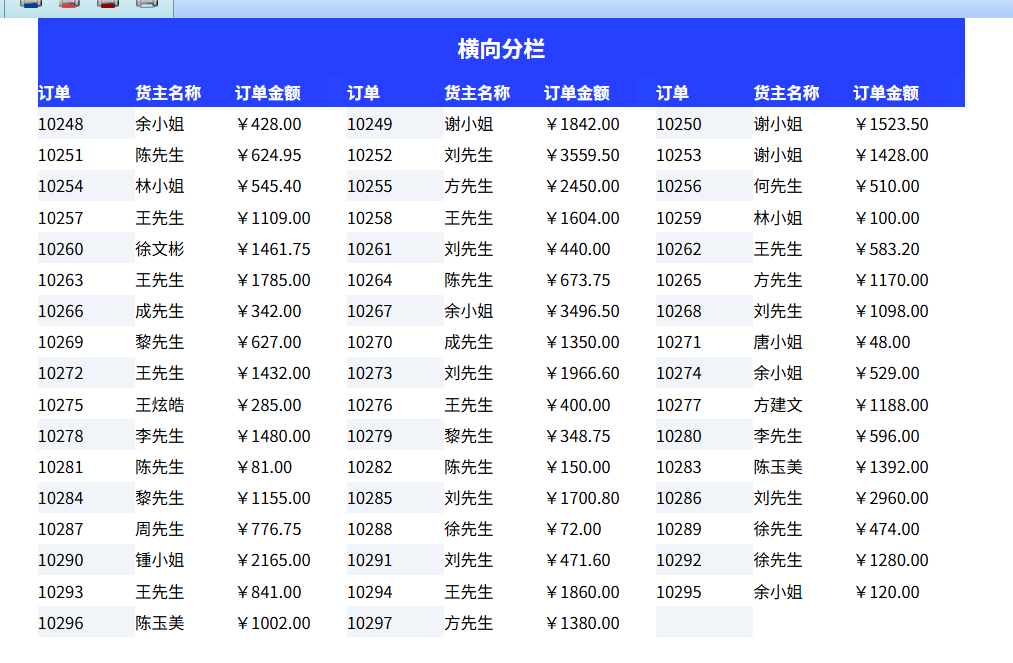Click the amount ¥48.00
Screen dimensions: 1013x663
click(882, 342)
